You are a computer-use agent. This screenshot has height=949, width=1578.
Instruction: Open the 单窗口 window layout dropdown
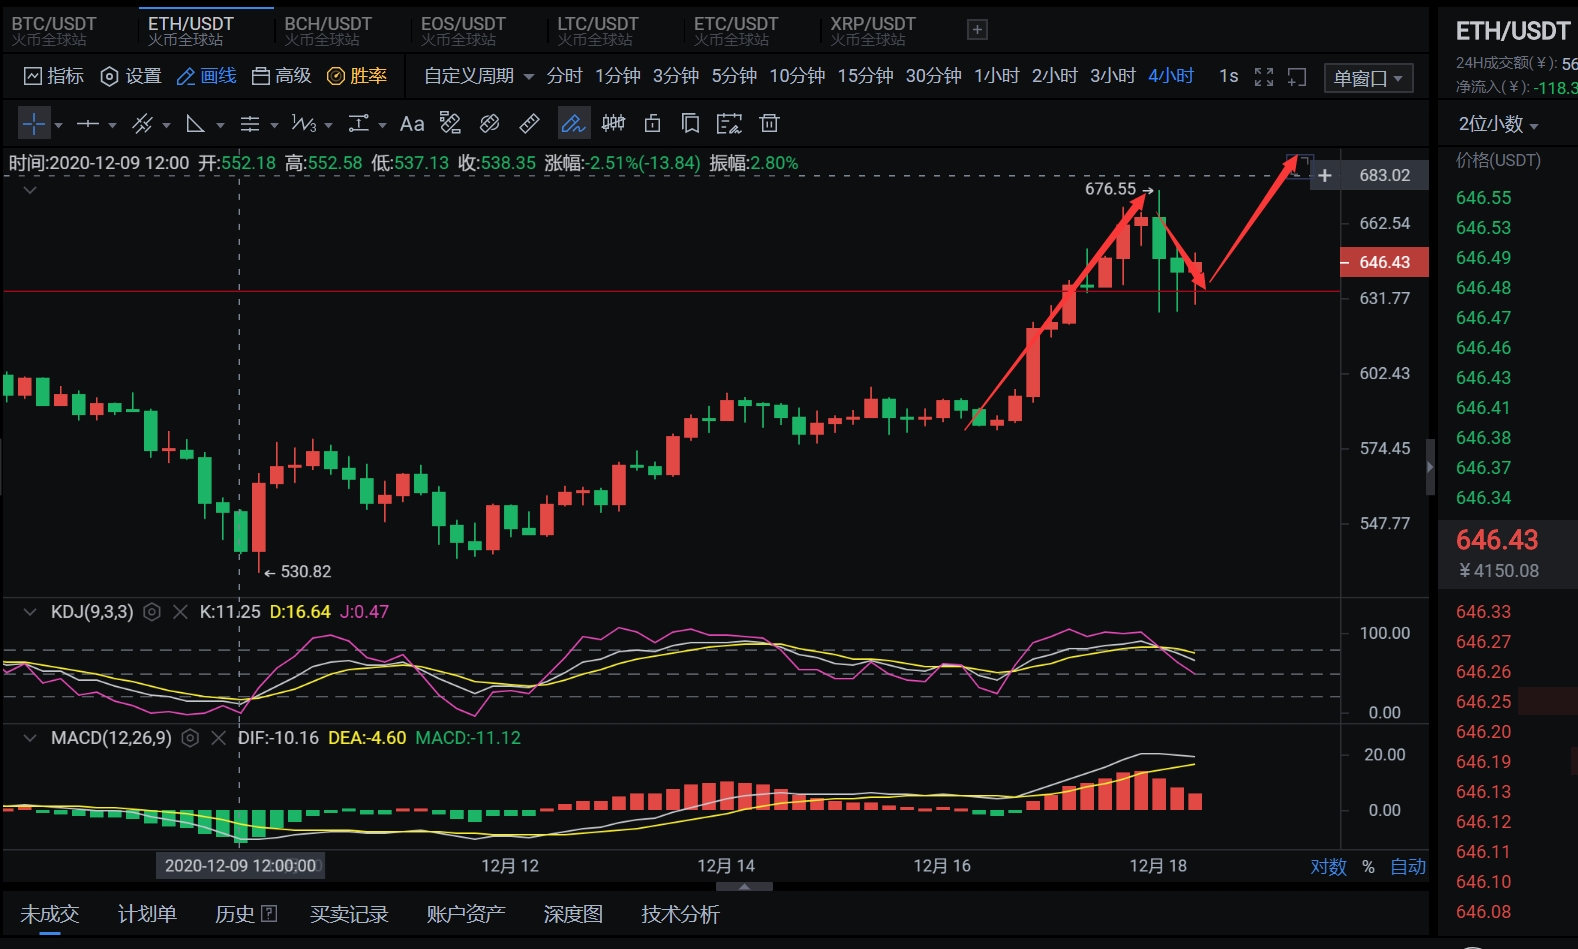point(1369,78)
